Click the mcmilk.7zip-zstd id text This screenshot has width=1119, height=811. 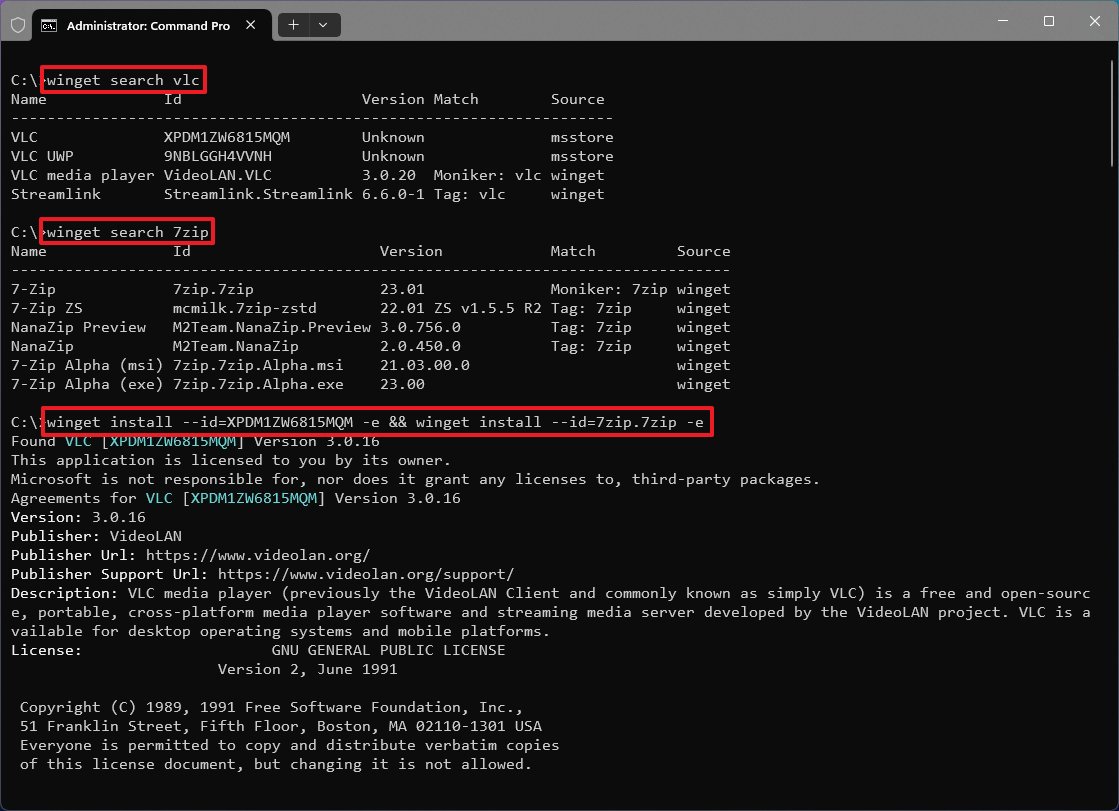tap(244, 308)
